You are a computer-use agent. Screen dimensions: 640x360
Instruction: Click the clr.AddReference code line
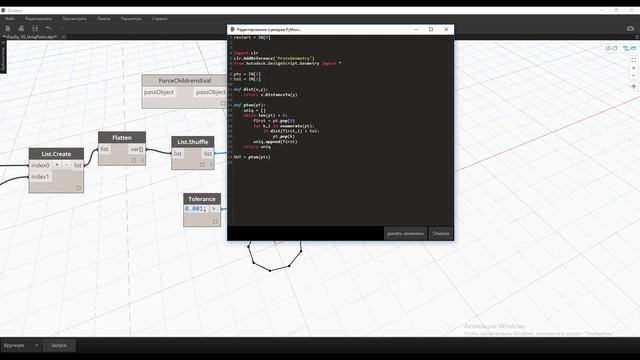click(274, 58)
